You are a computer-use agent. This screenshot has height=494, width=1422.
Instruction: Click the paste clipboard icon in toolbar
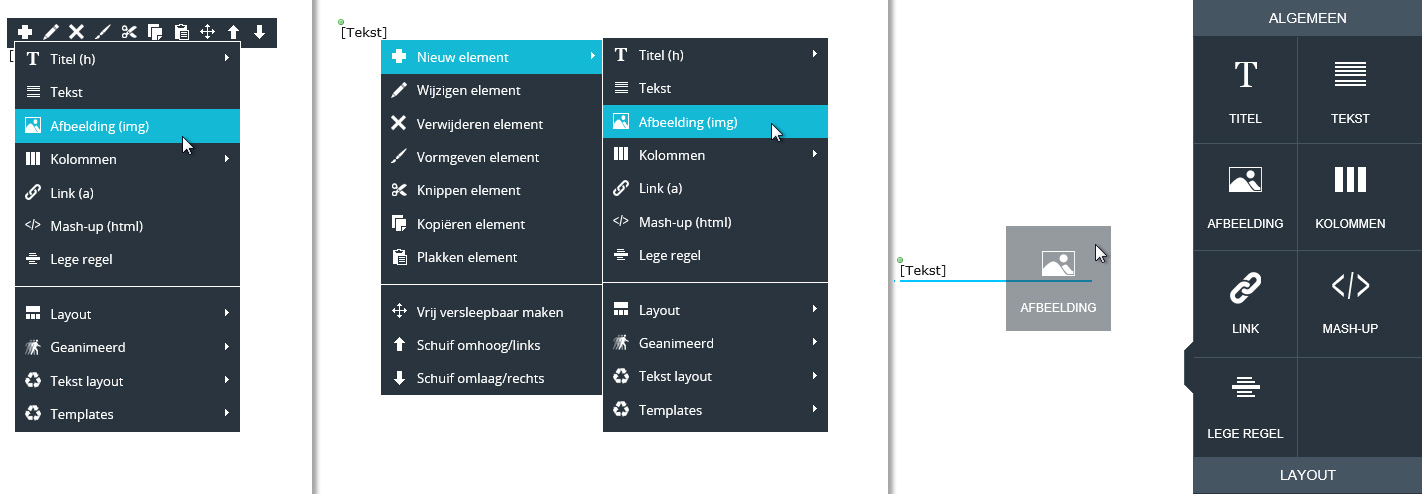[x=181, y=32]
